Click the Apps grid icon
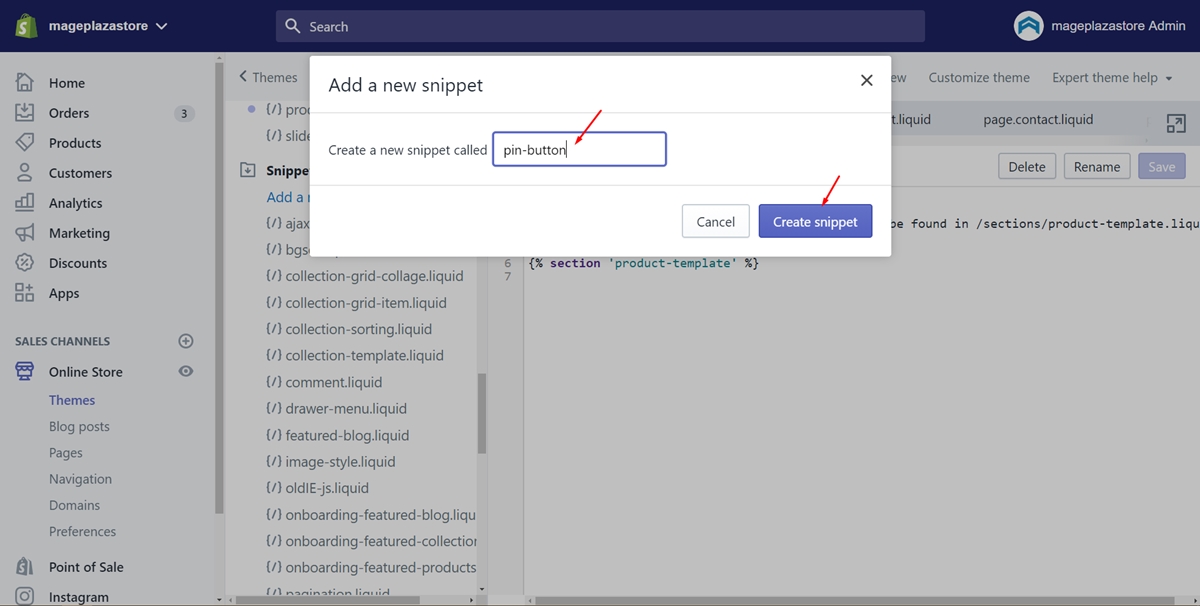This screenshot has height=606, width=1200. [x=25, y=293]
